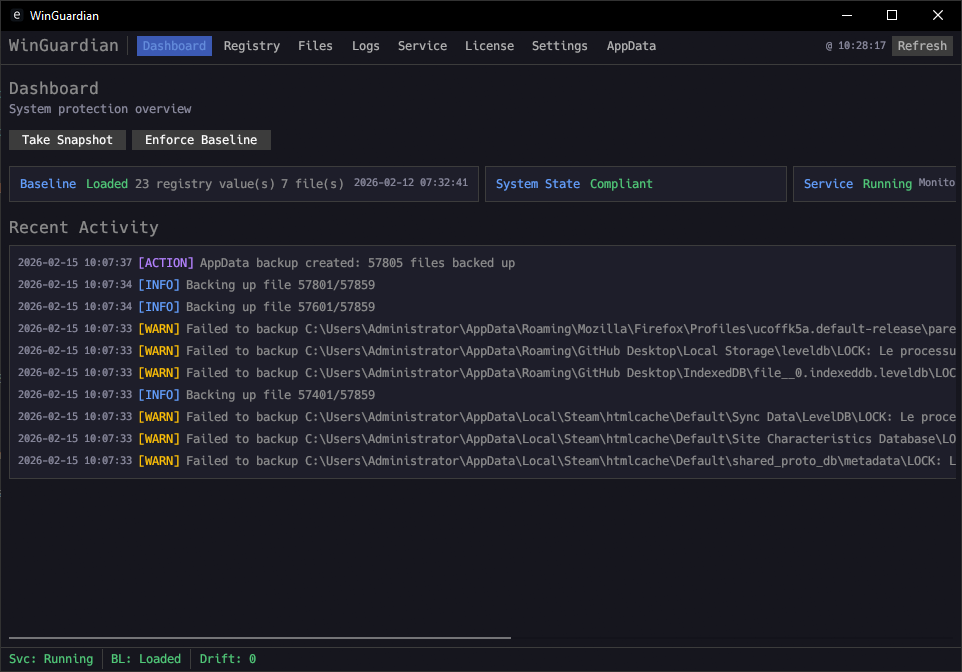Viewport: 962px width, 672px height.
Task: Click the System State Compliant card
Action: click(634, 184)
